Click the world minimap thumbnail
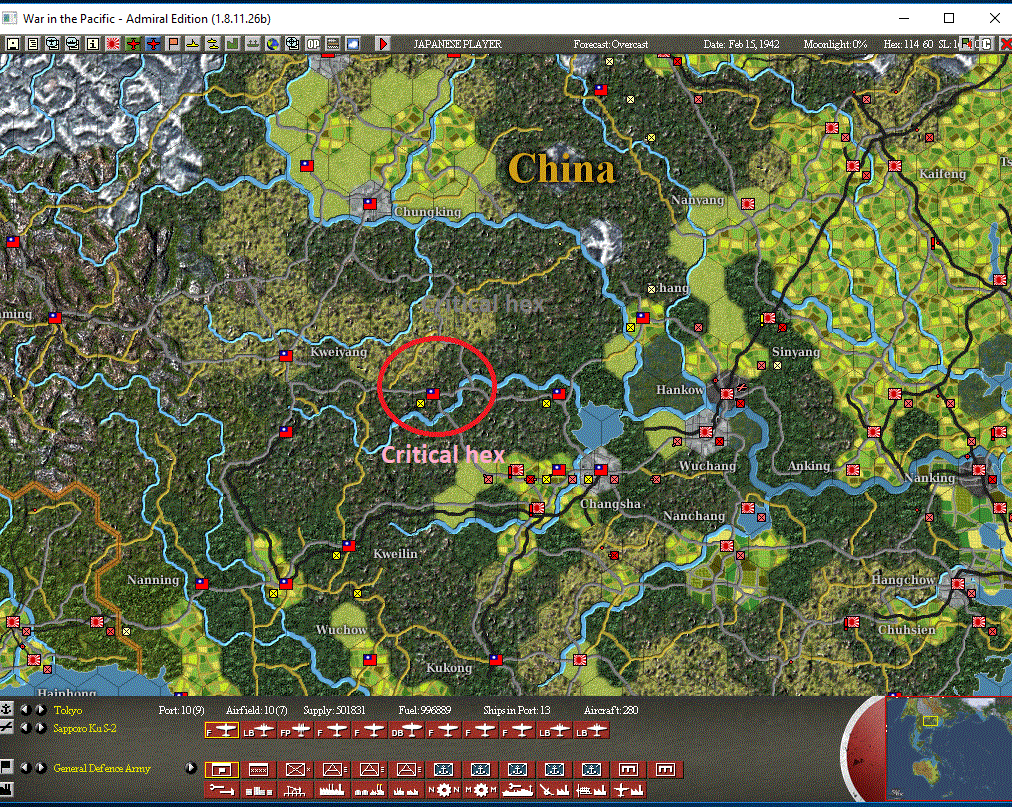Screen dimensions: 1012x807 949,749
